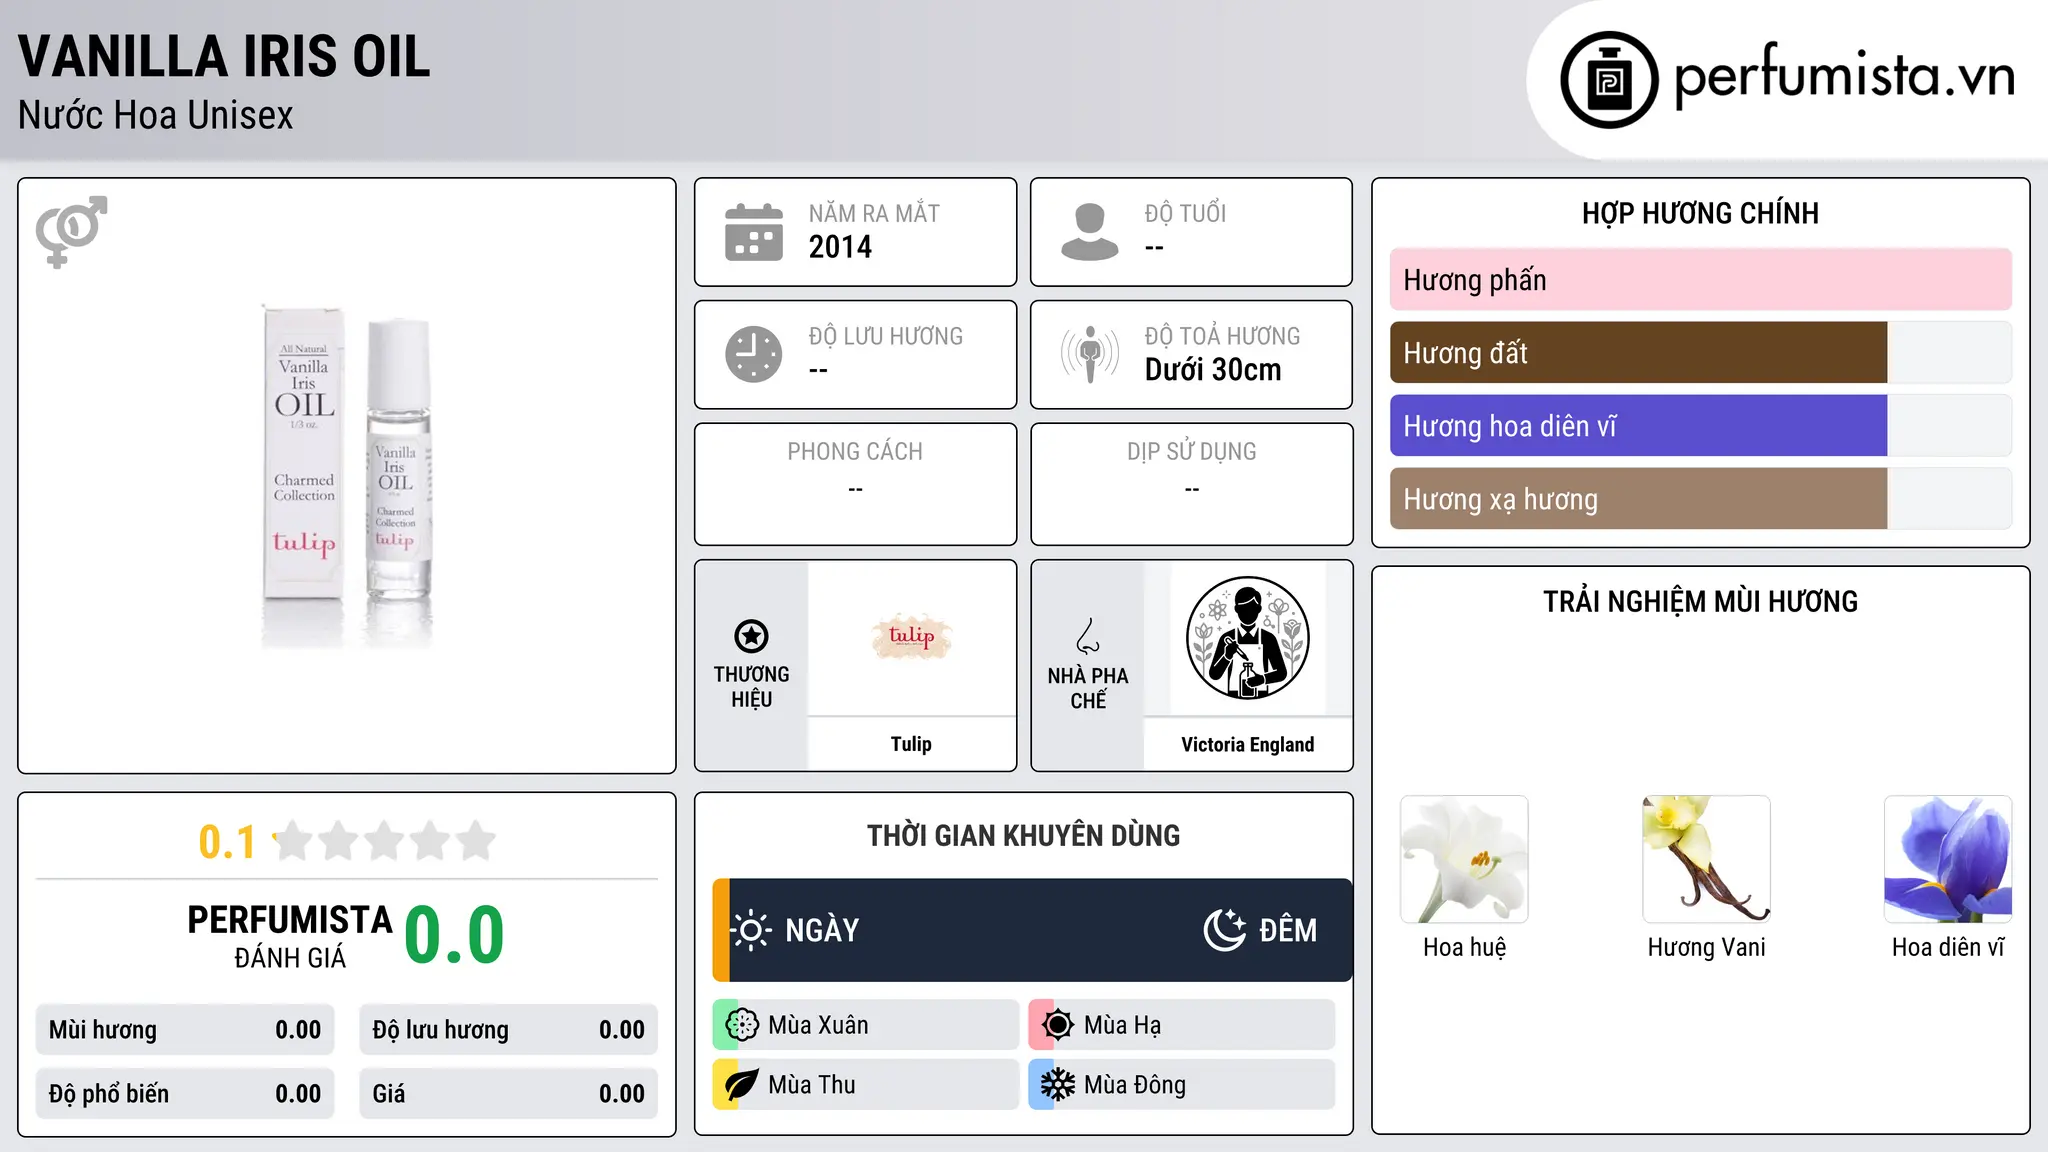The height and width of the screenshot is (1152, 2048).
Task: Click the launch year value 2014
Action: (840, 247)
